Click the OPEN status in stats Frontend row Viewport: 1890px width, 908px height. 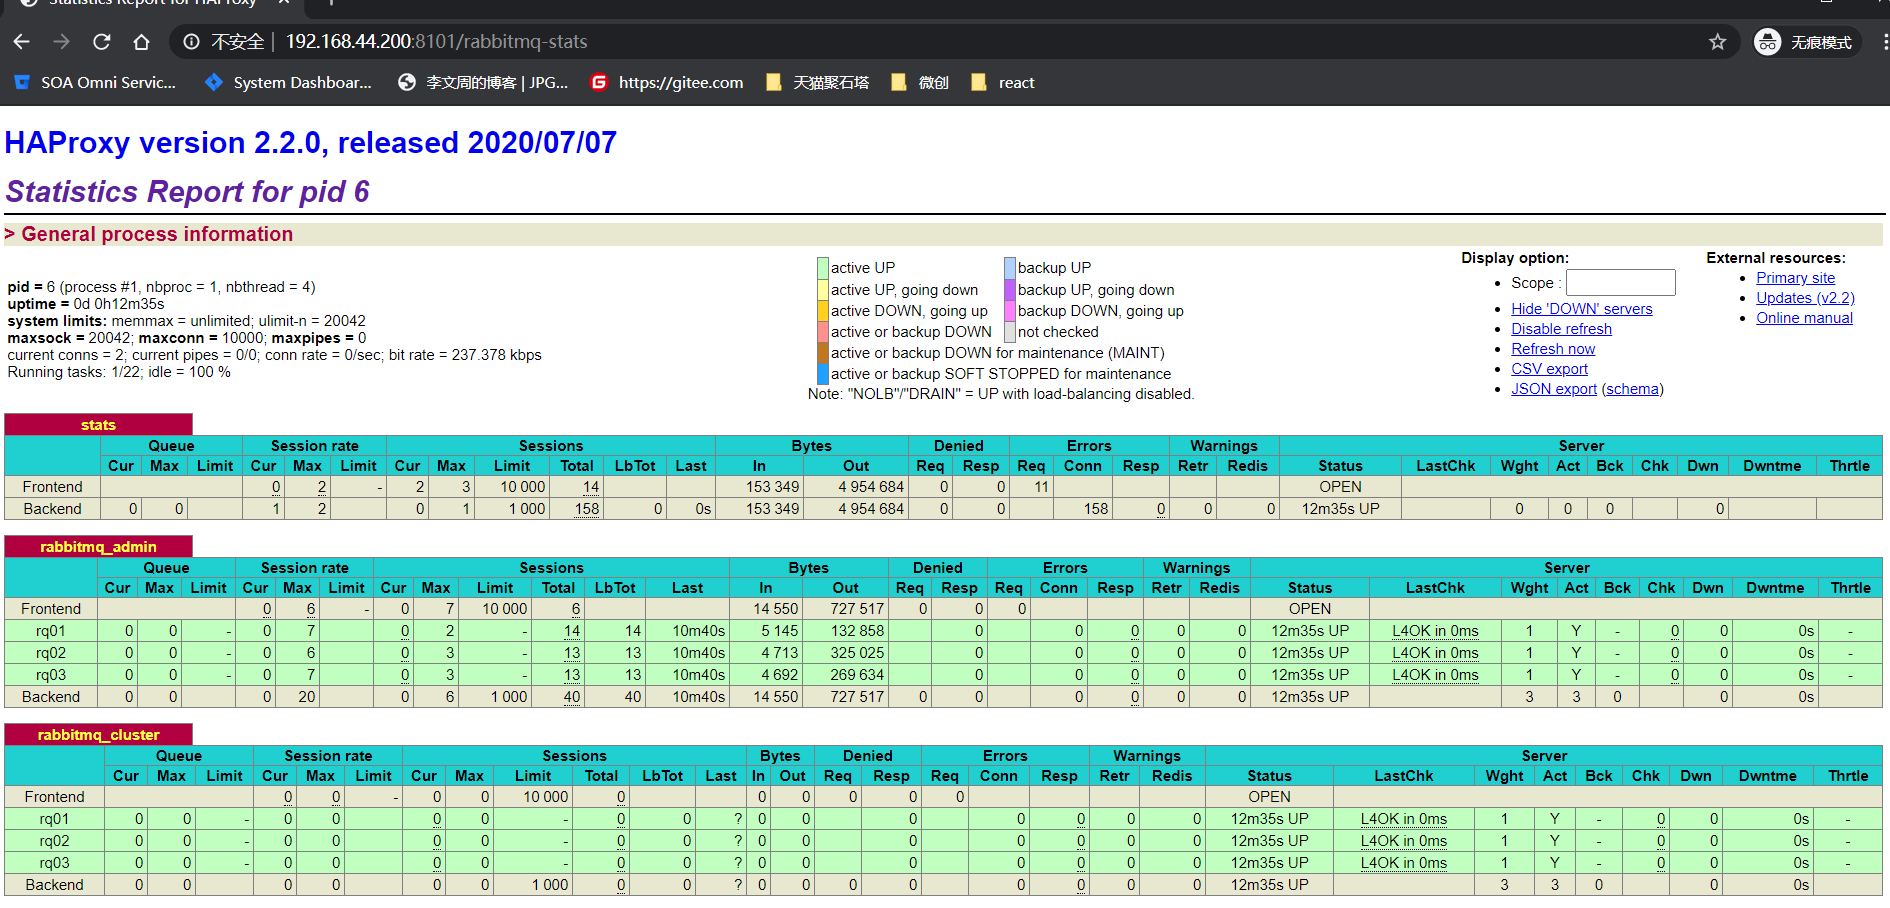pyautogui.click(x=1340, y=487)
